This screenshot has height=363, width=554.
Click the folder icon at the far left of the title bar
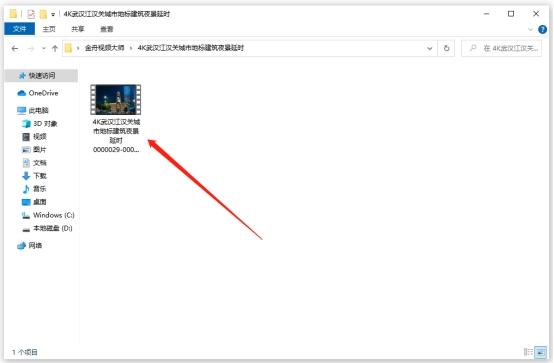[x=13, y=14]
